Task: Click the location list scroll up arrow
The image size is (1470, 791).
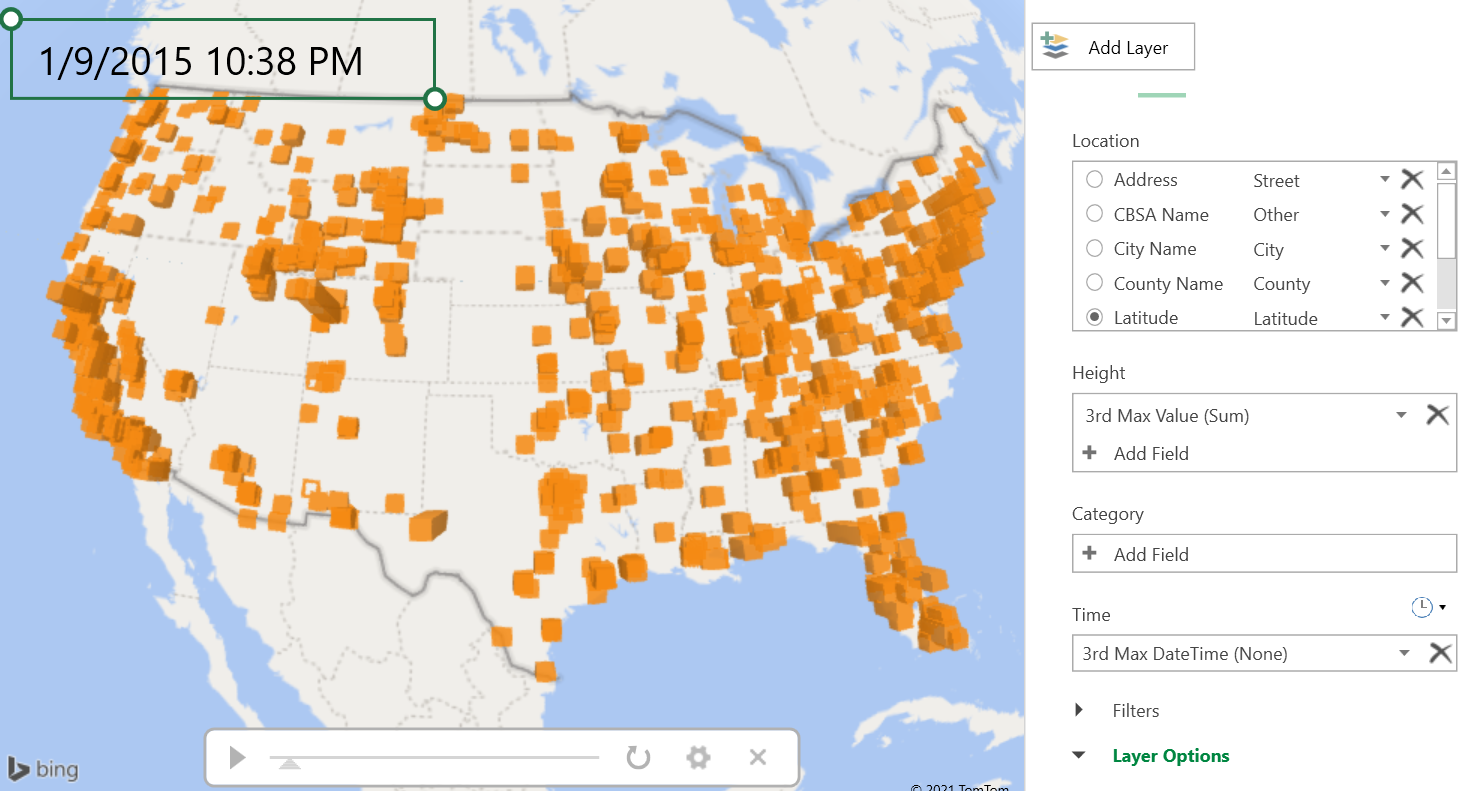Action: pos(1446,172)
